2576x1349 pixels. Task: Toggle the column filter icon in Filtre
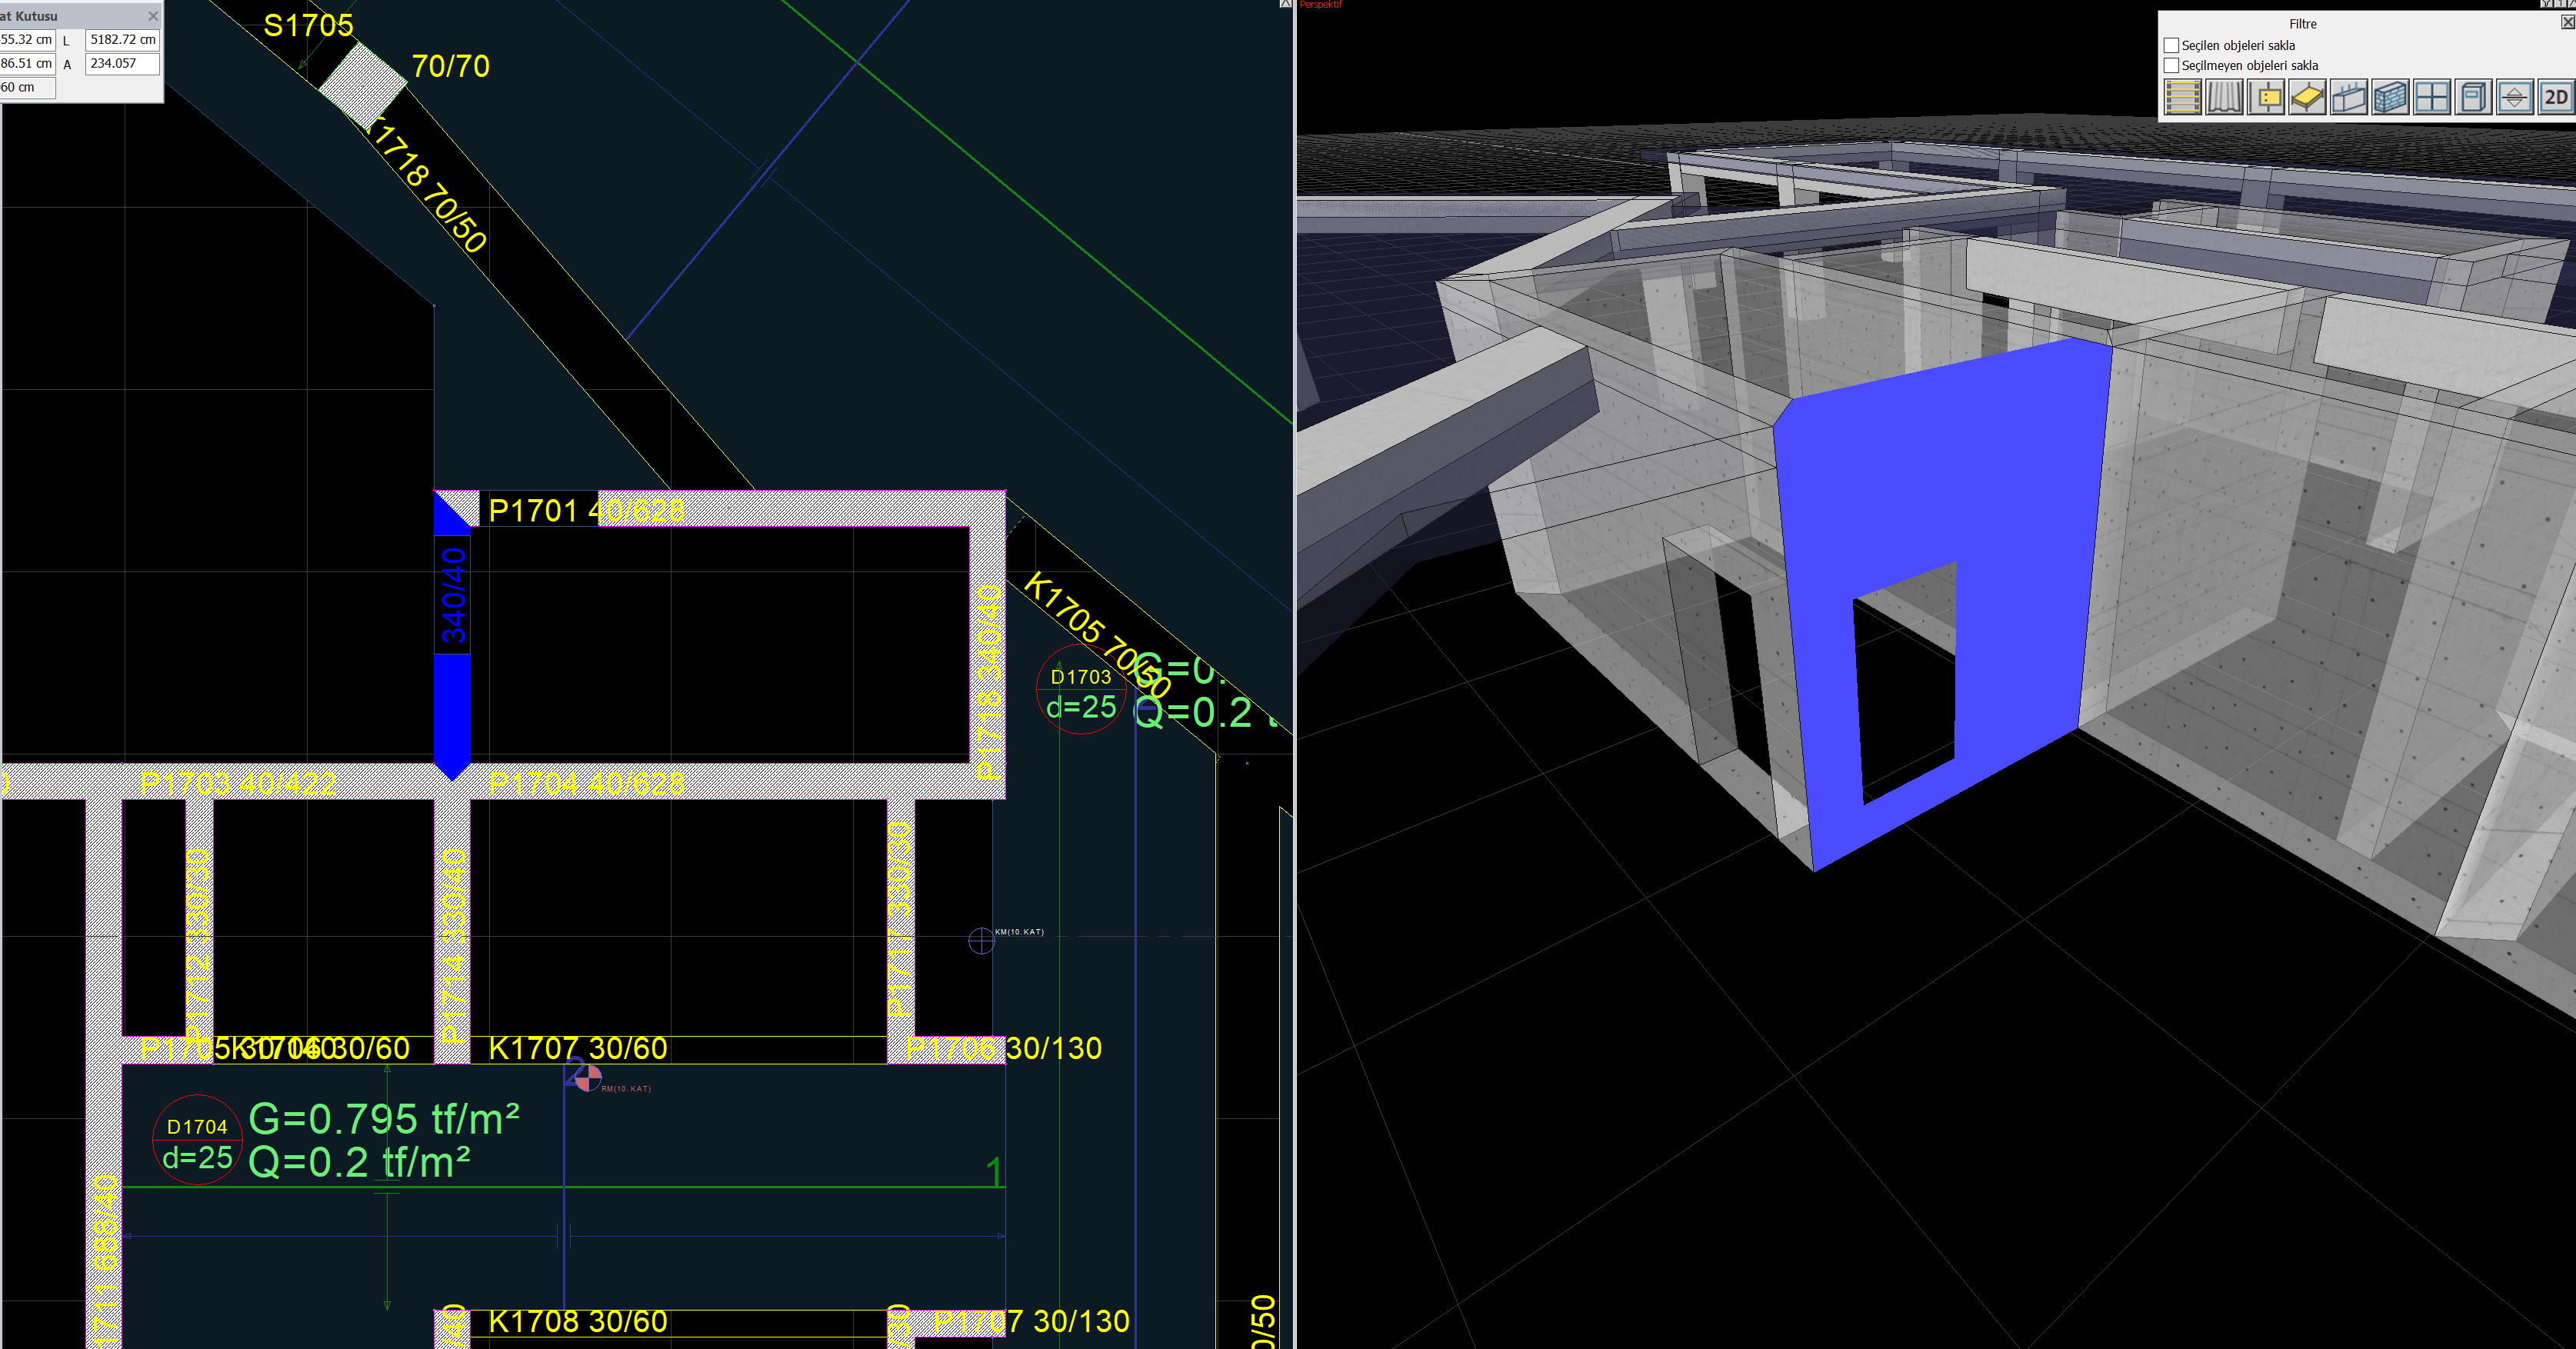(x=2266, y=98)
